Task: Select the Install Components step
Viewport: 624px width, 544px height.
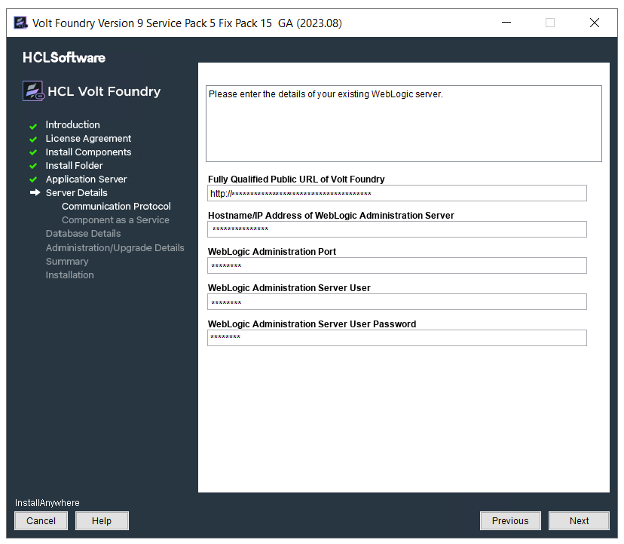Action: click(x=88, y=152)
